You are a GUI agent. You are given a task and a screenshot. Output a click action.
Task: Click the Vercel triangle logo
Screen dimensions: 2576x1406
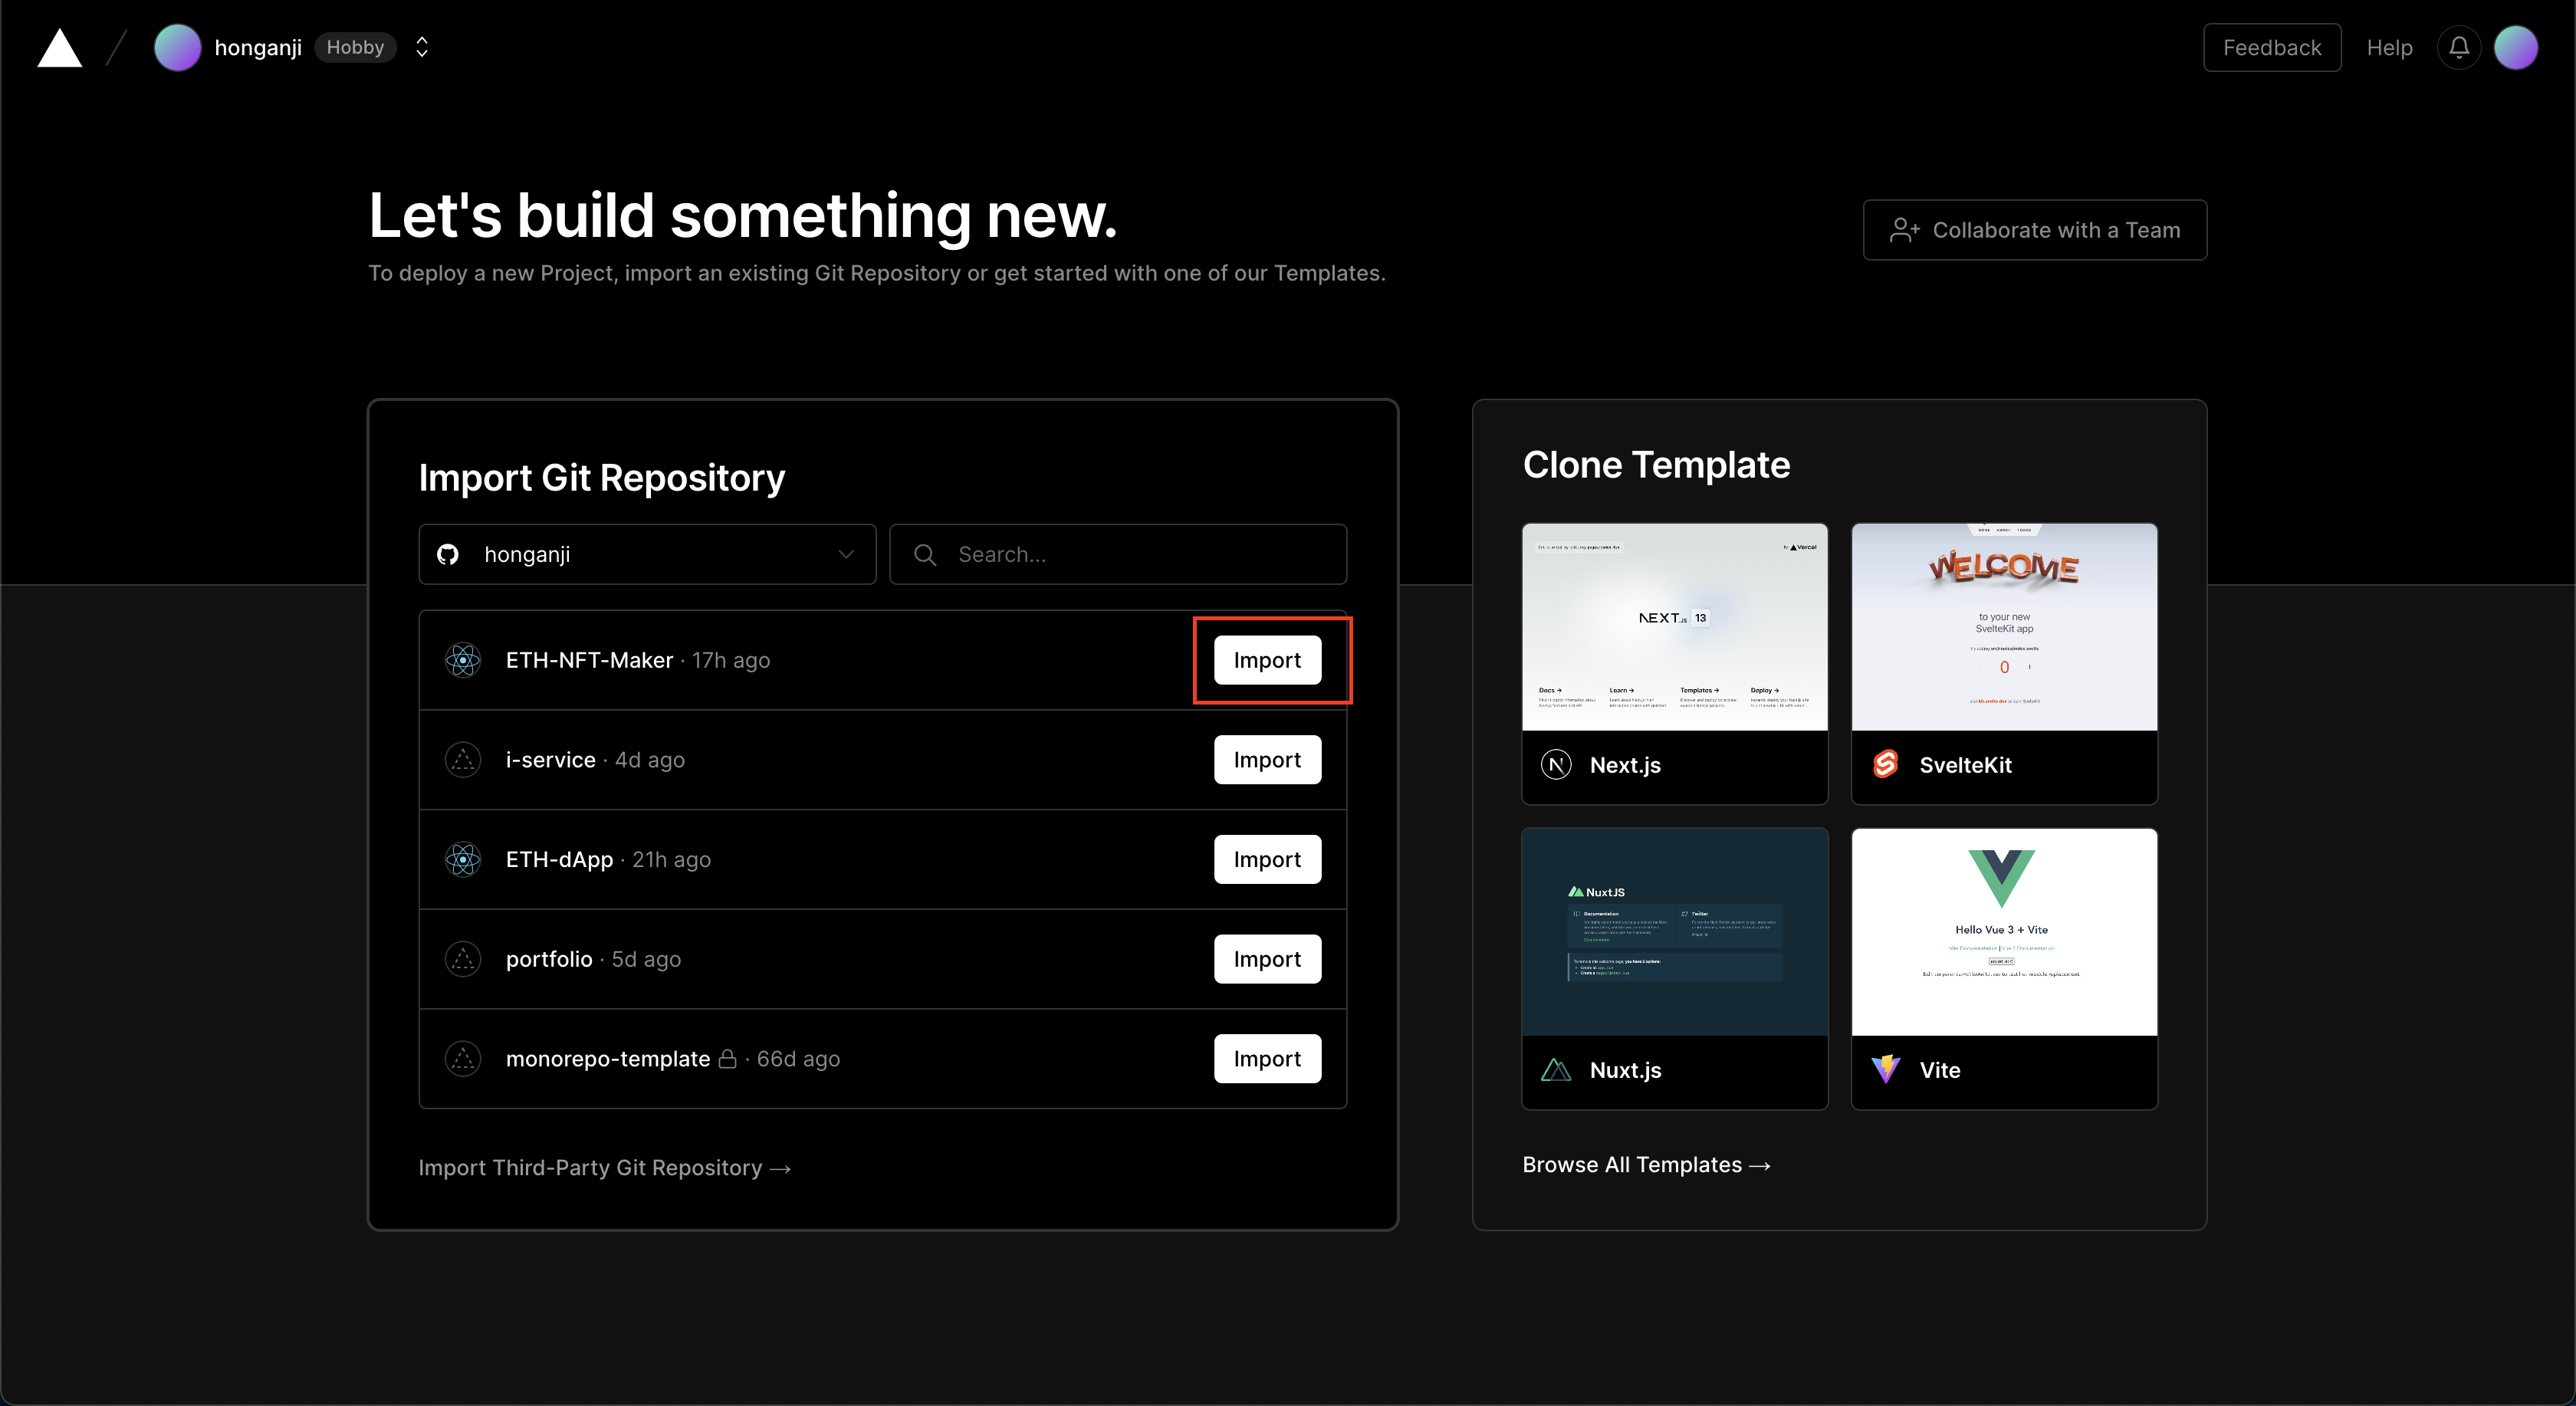pyautogui.click(x=60, y=48)
